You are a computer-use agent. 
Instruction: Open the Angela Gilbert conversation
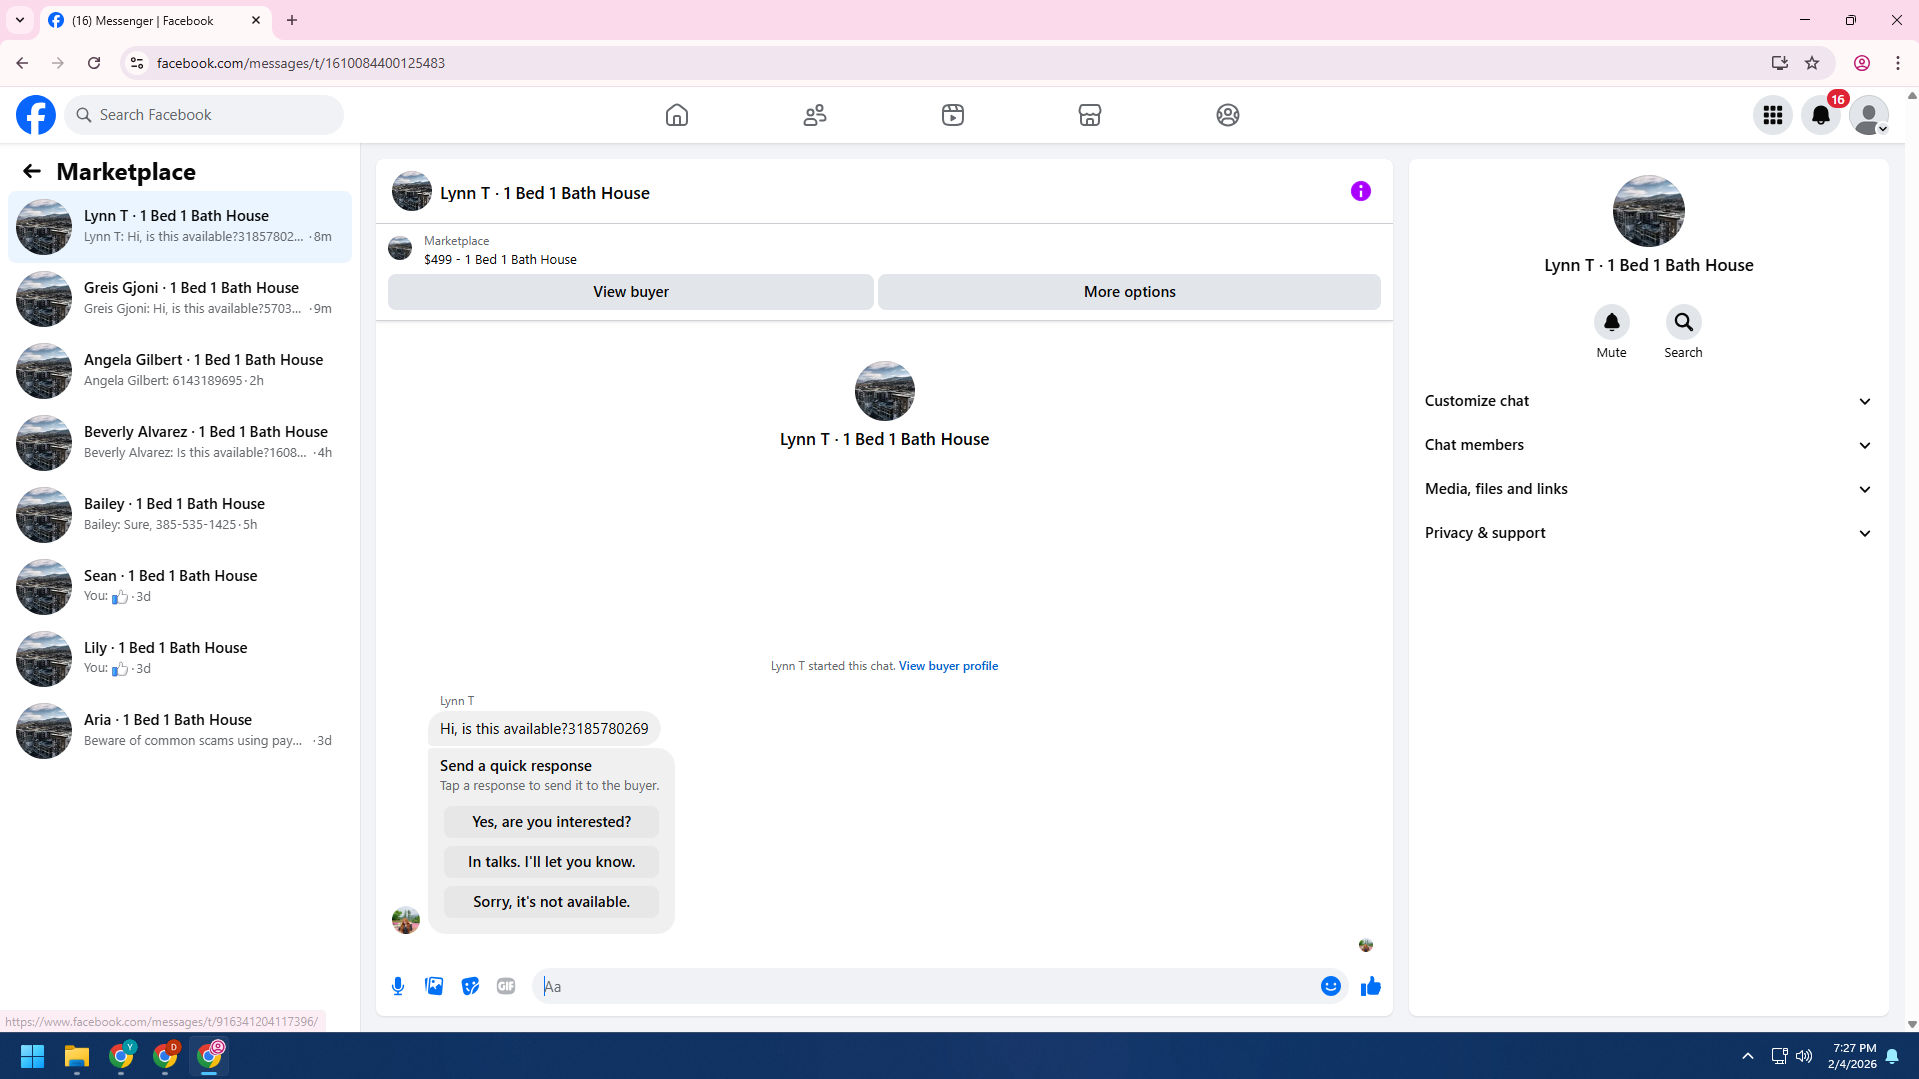click(180, 371)
